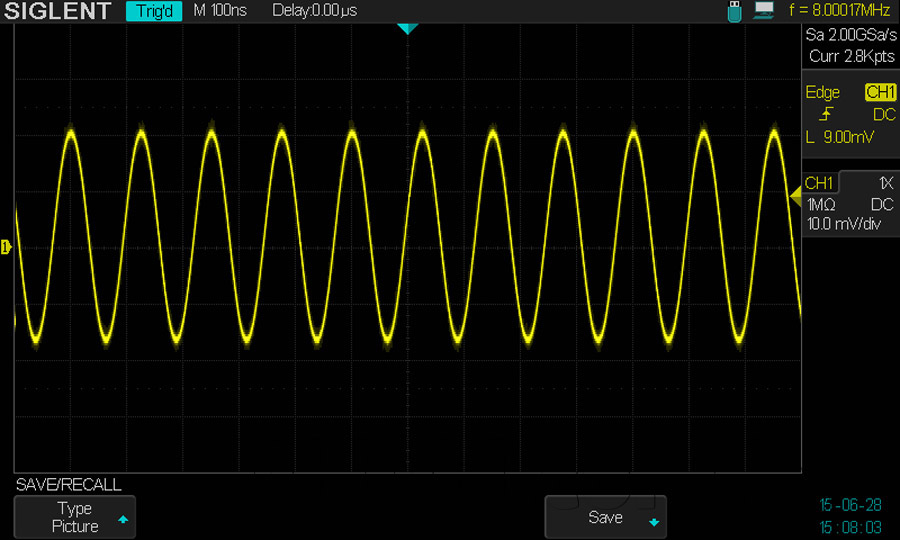Click the rising edge slope icon
The image size is (900, 540).
coord(822,114)
